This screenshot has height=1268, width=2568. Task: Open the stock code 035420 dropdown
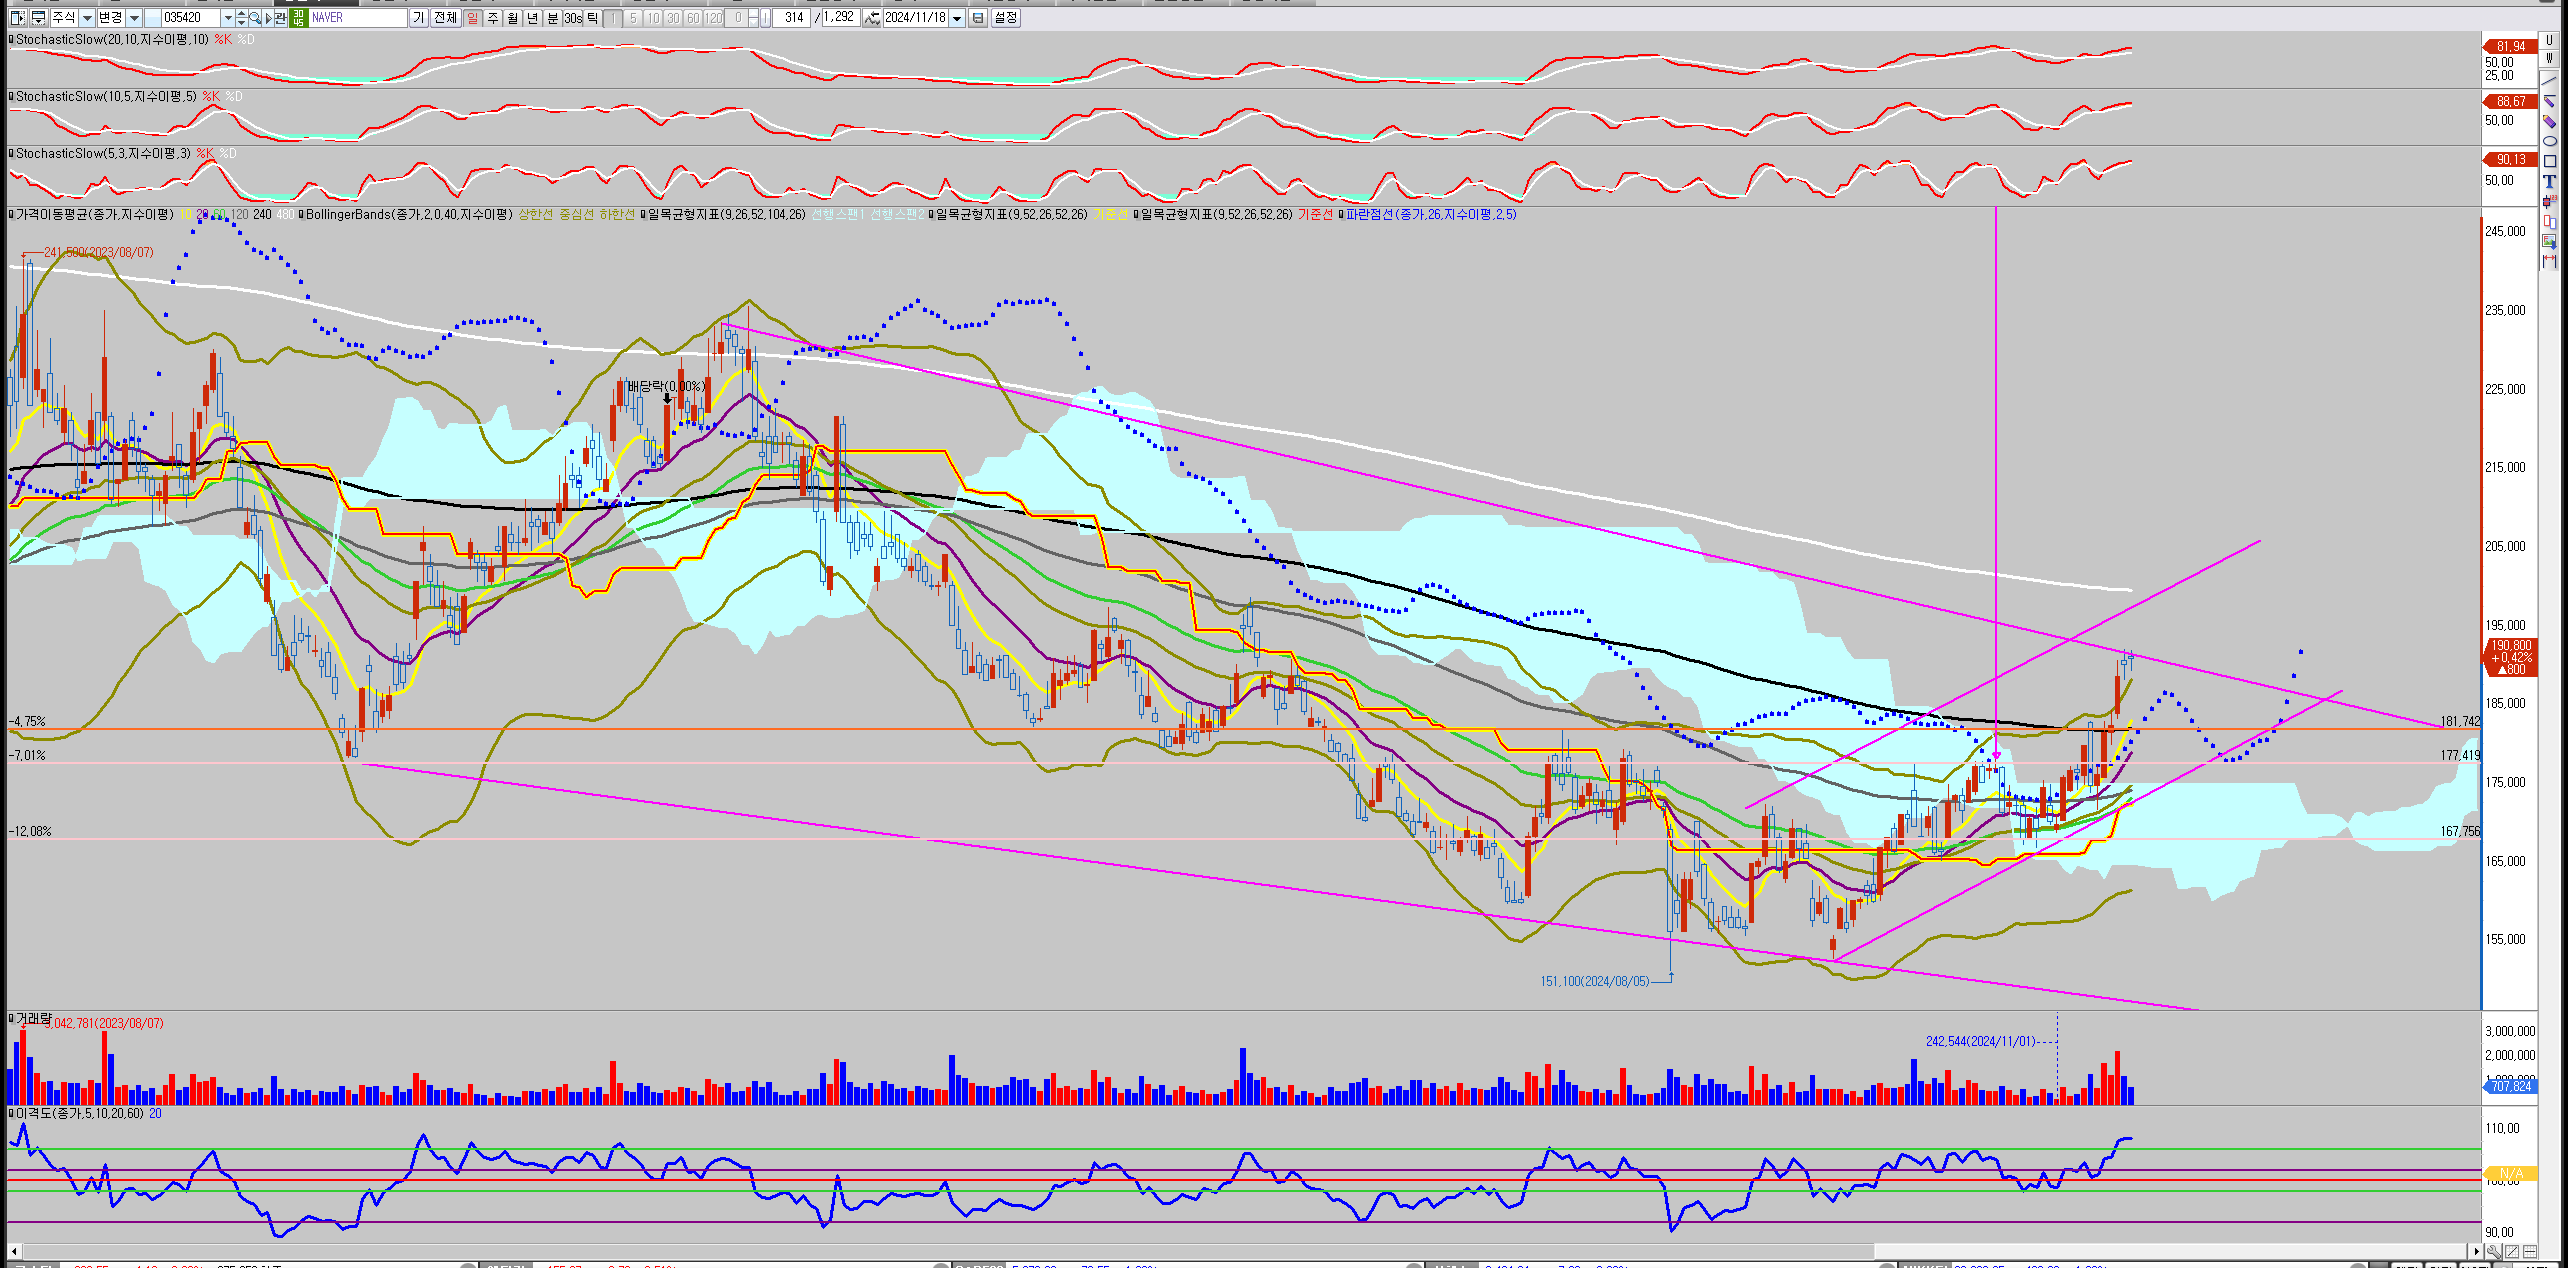tap(228, 18)
